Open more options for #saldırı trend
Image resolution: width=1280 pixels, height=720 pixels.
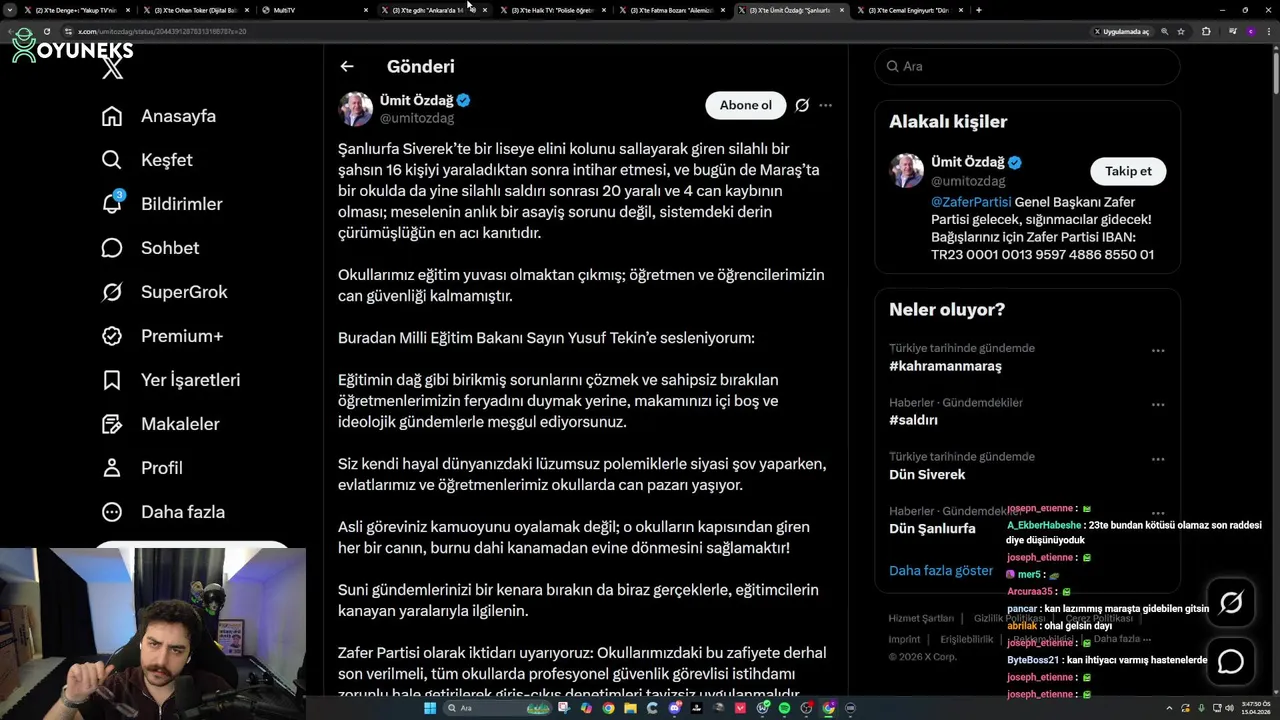[1158, 405]
